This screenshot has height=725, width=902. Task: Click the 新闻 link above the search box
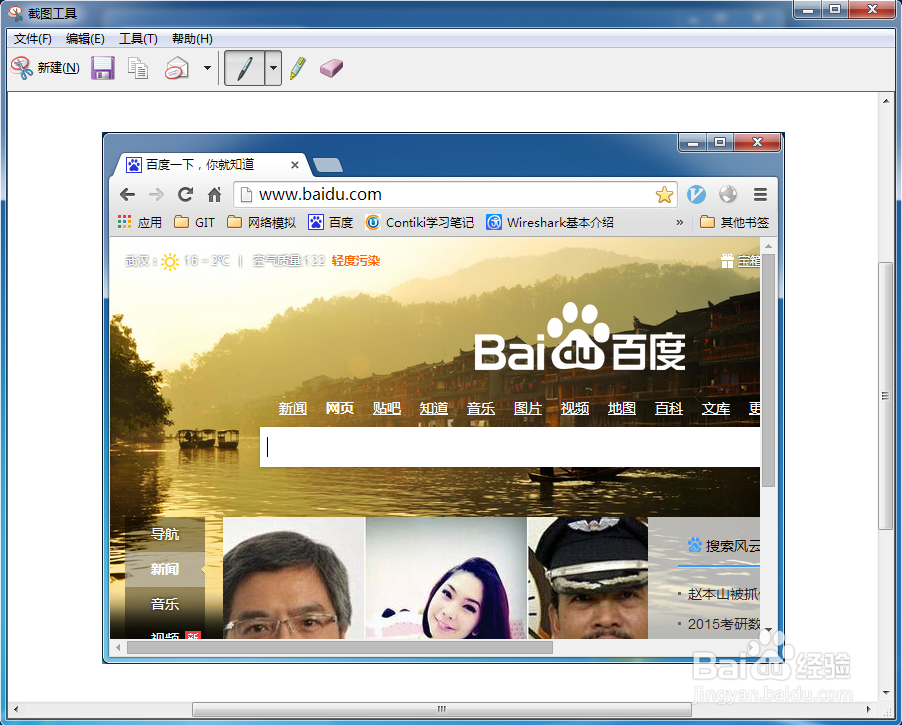pos(293,408)
